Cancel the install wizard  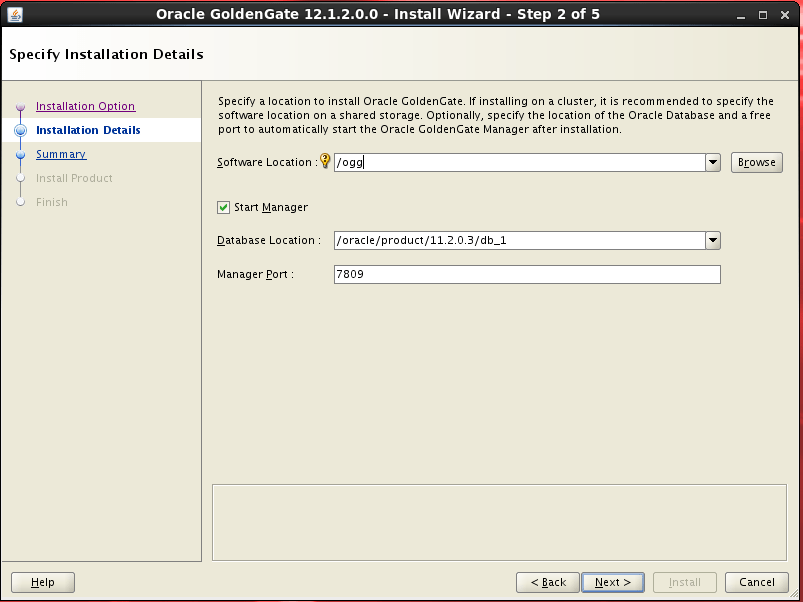point(756,582)
